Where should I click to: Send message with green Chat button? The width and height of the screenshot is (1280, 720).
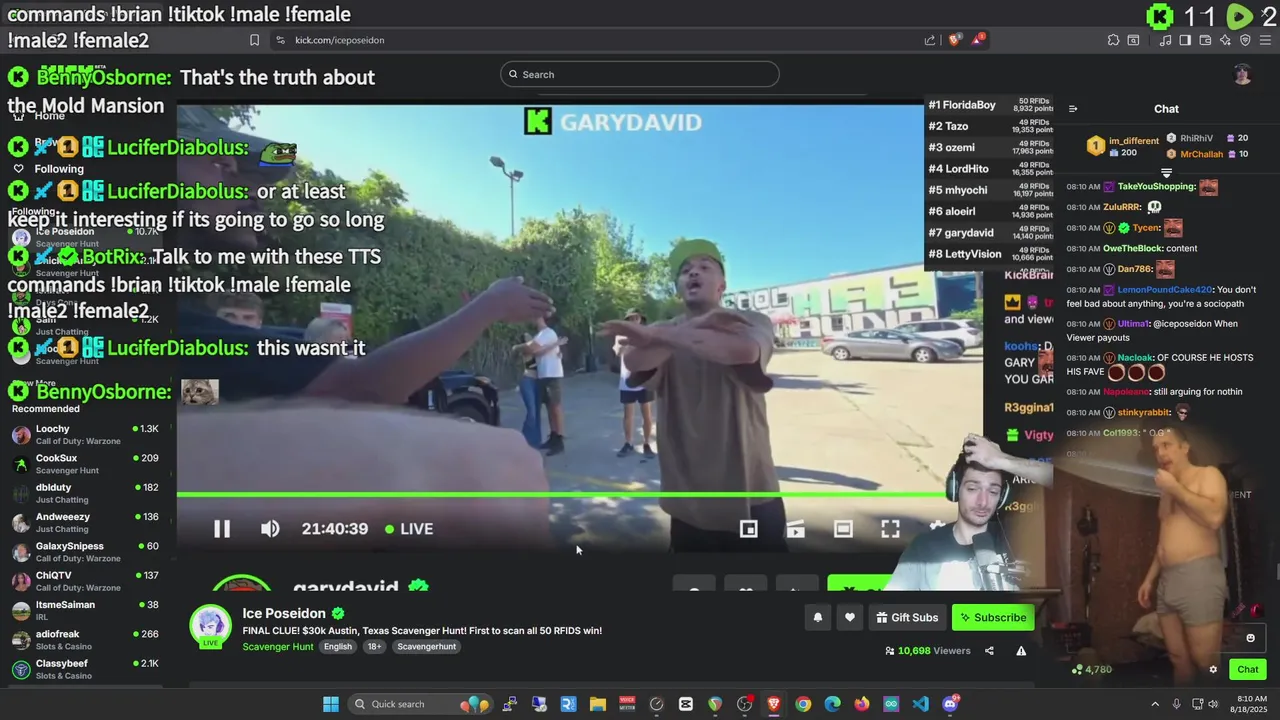(x=1247, y=670)
